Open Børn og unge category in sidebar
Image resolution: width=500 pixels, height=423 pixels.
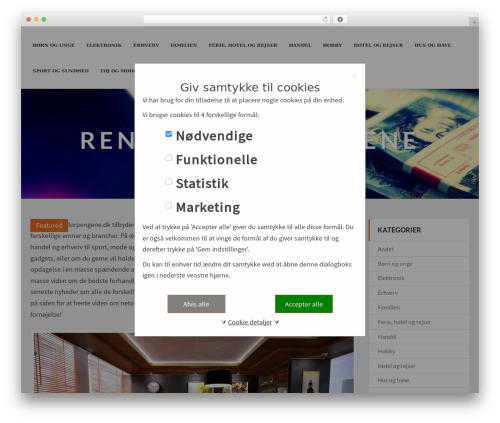pos(395,264)
